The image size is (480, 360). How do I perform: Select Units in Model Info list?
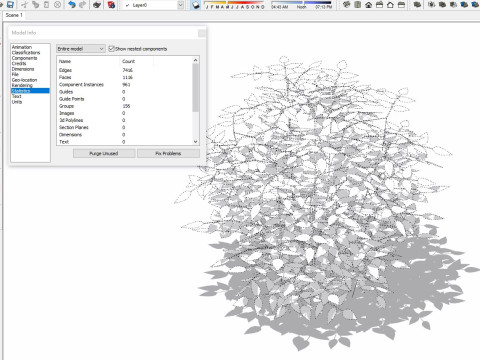(17, 102)
